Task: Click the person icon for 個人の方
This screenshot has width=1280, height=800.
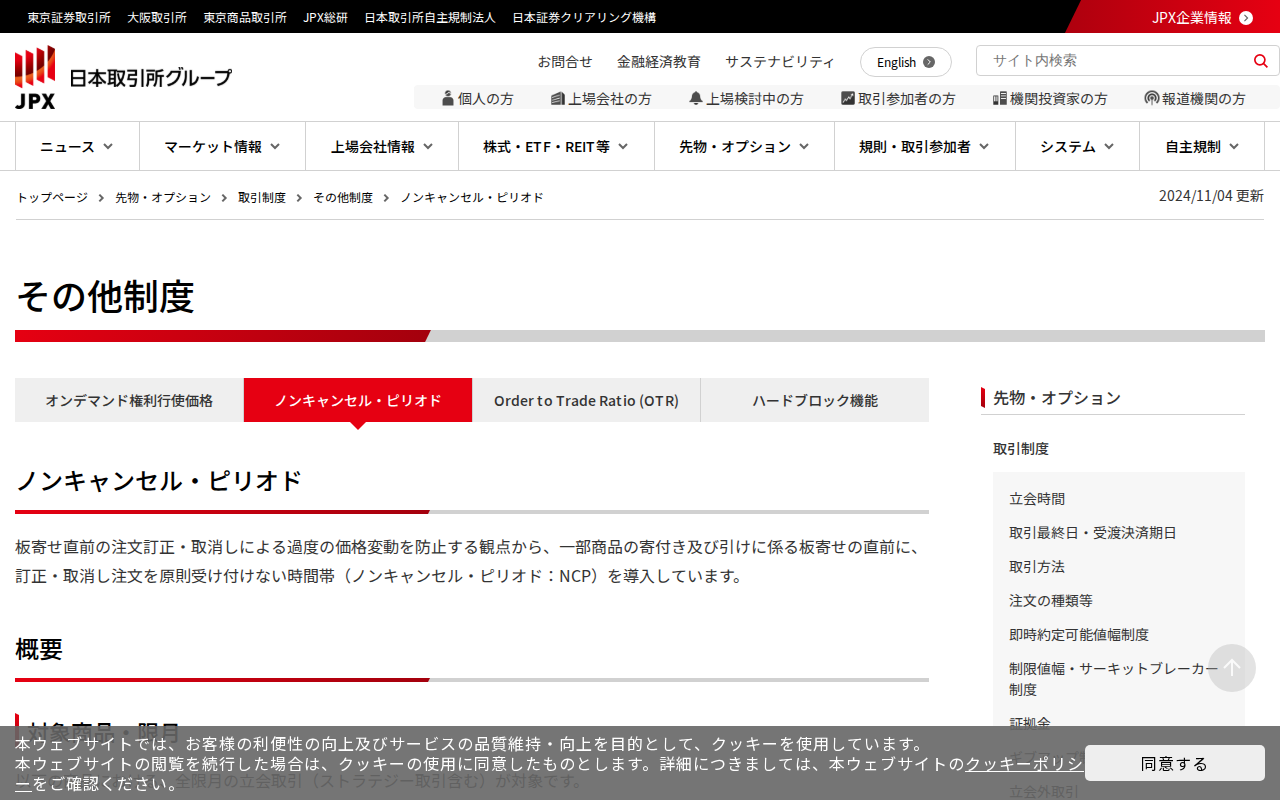Action: tap(448, 98)
